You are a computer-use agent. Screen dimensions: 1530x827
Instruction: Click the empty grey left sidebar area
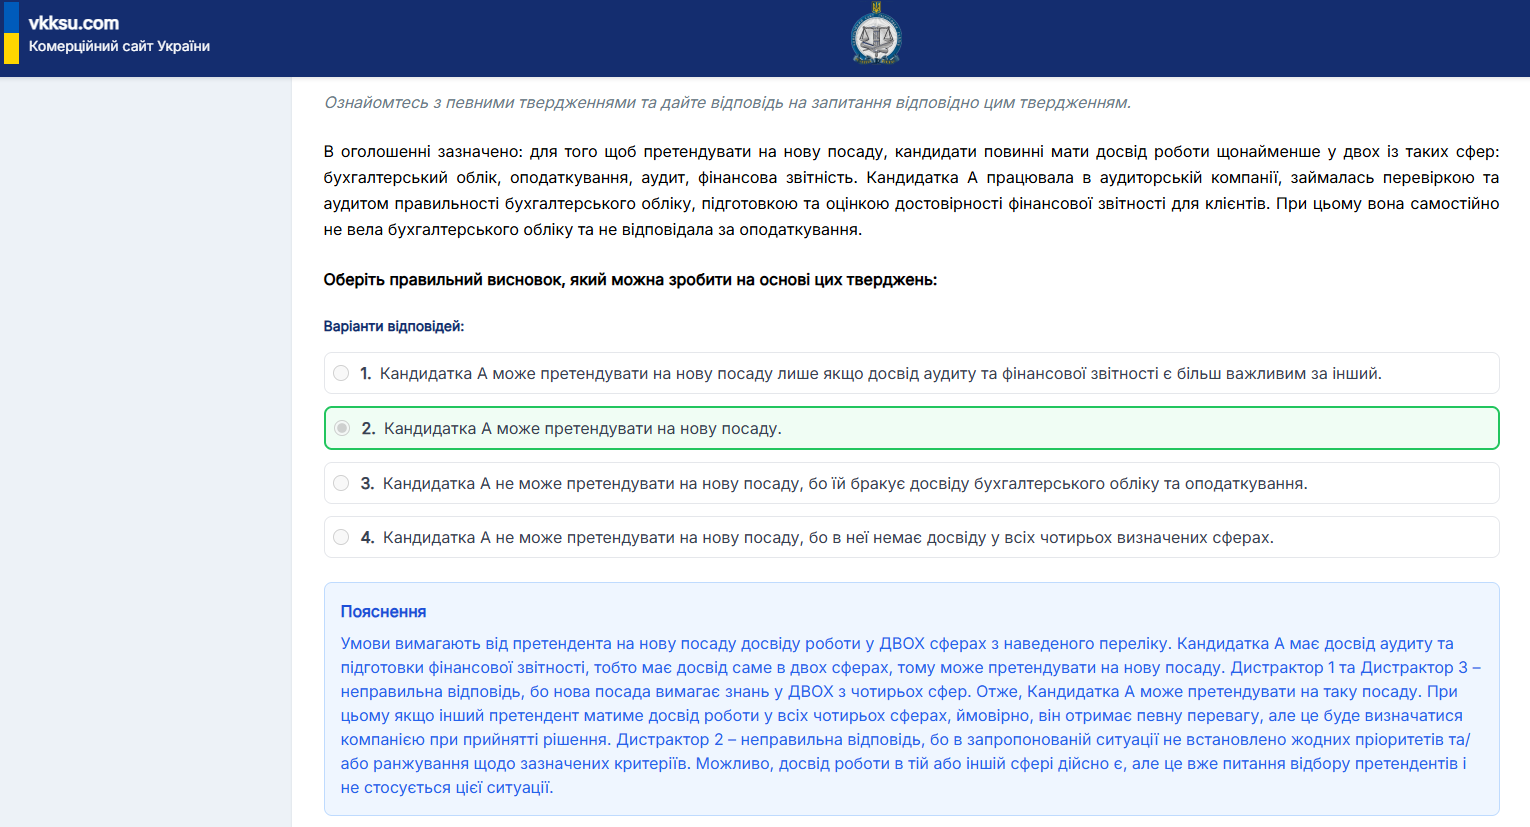click(146, 452)
